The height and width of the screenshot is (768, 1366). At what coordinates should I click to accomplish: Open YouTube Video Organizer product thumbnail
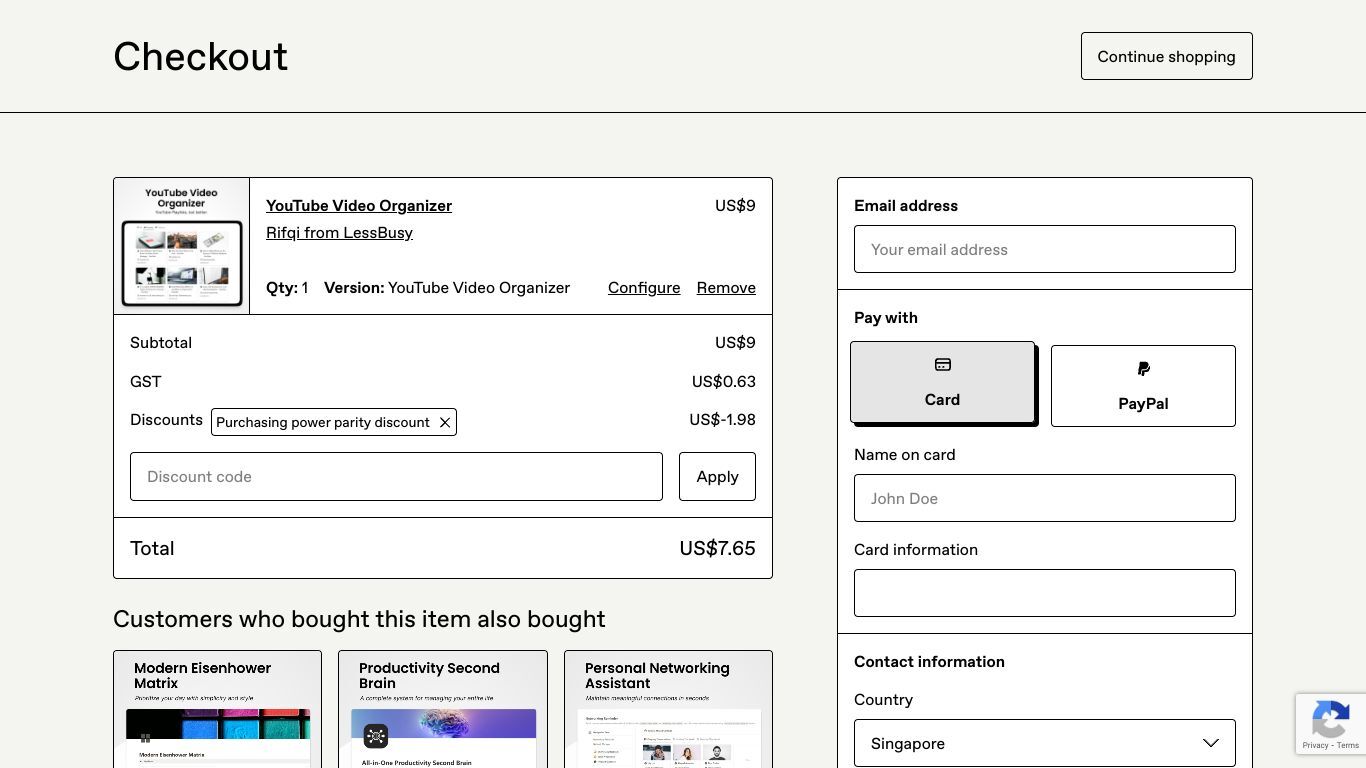pyautogui.click(x=182, y=246)
